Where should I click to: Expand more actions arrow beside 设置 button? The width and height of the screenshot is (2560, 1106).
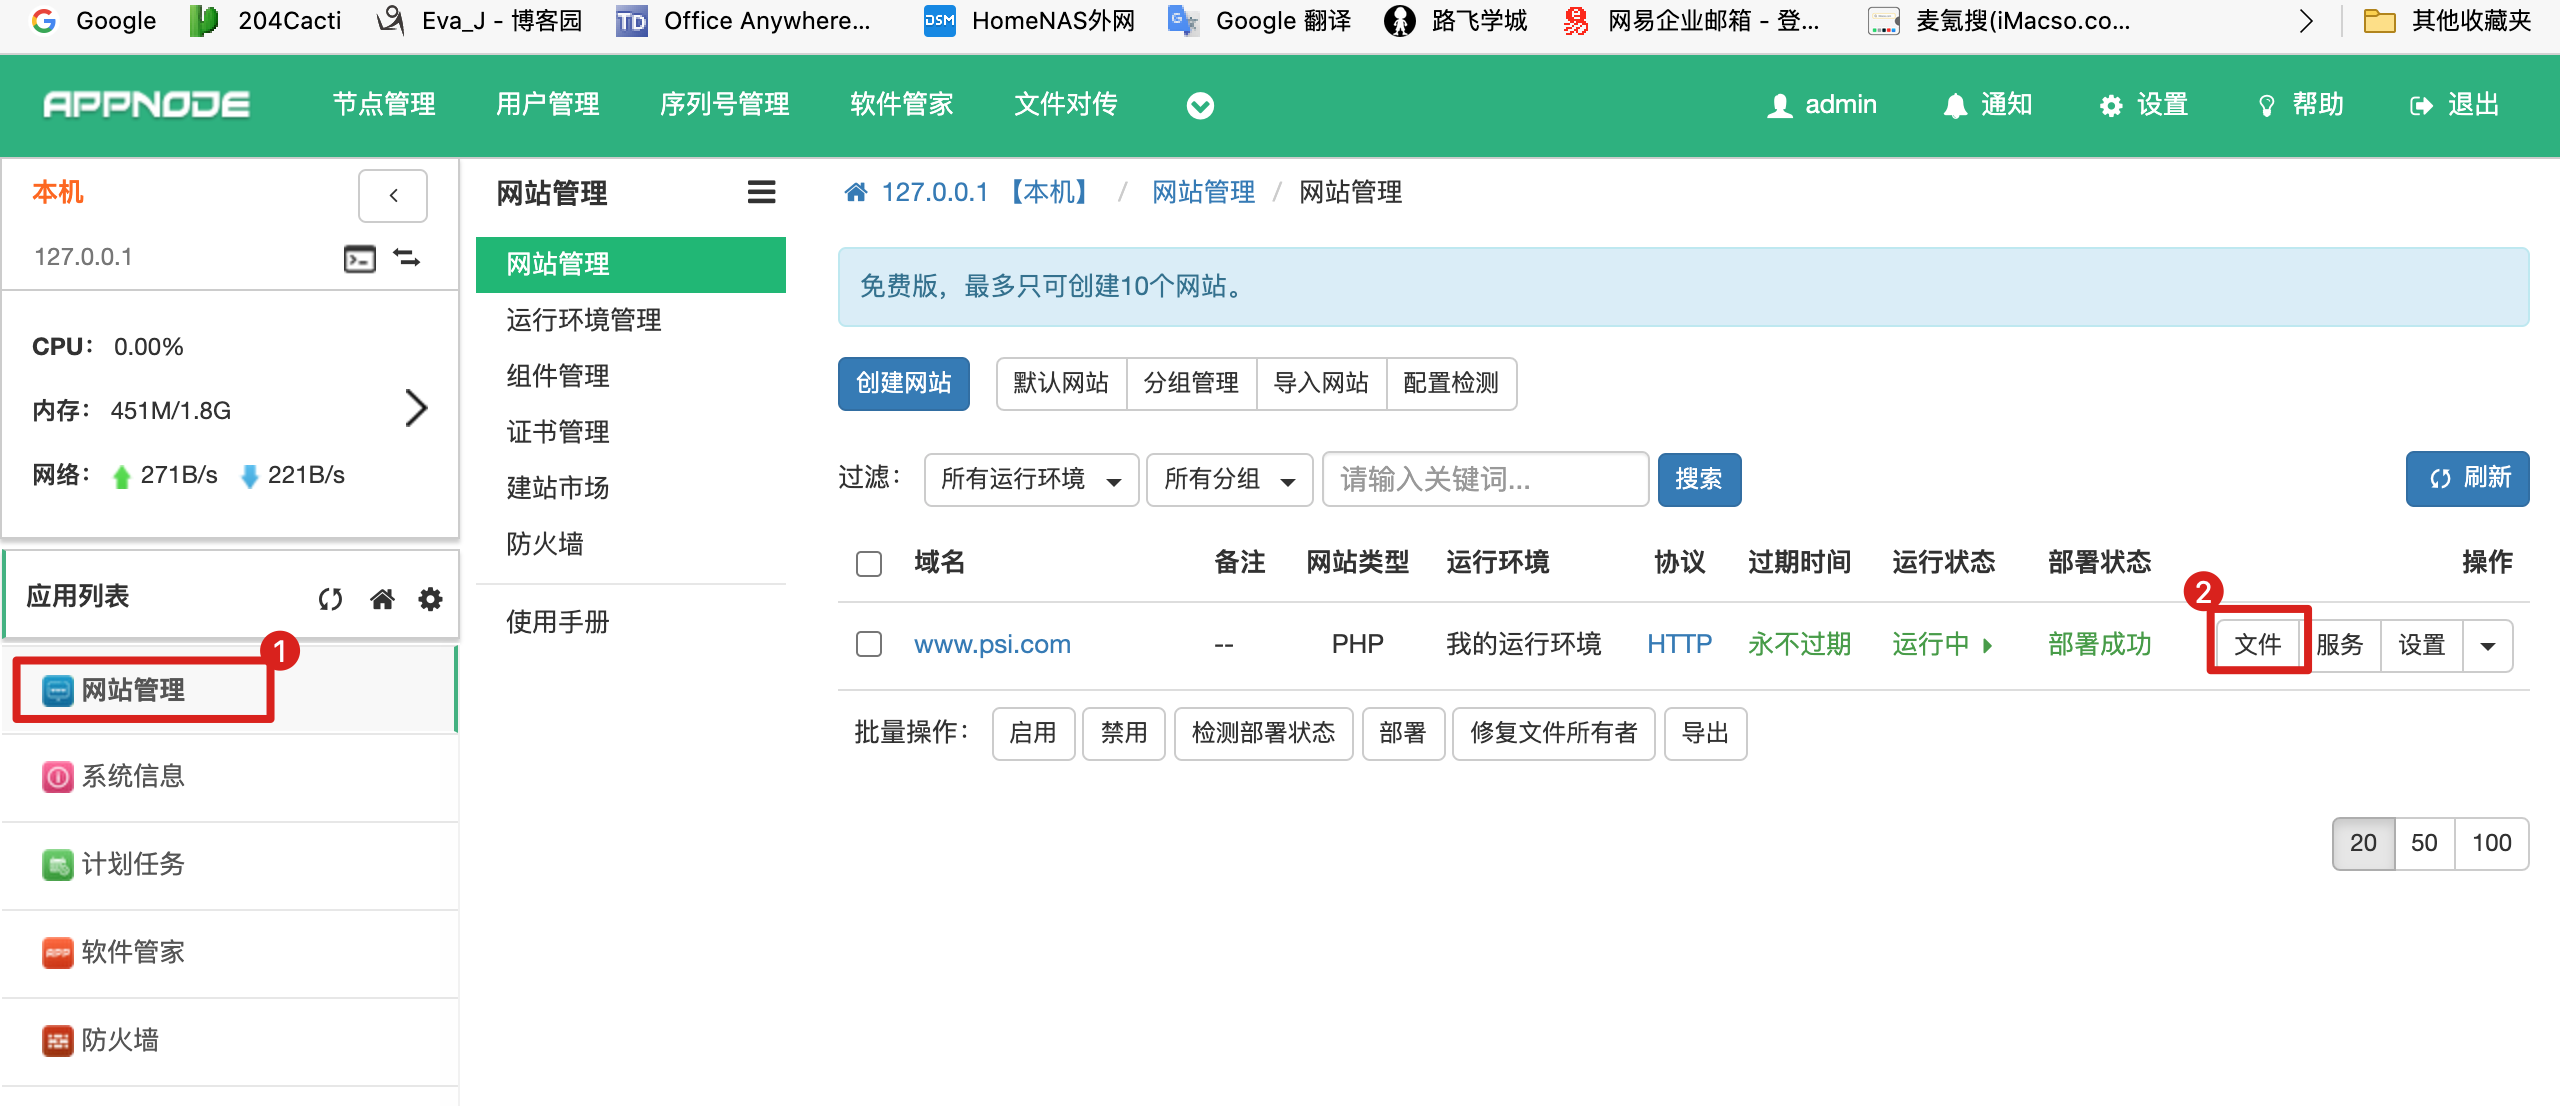[2487, 645]
